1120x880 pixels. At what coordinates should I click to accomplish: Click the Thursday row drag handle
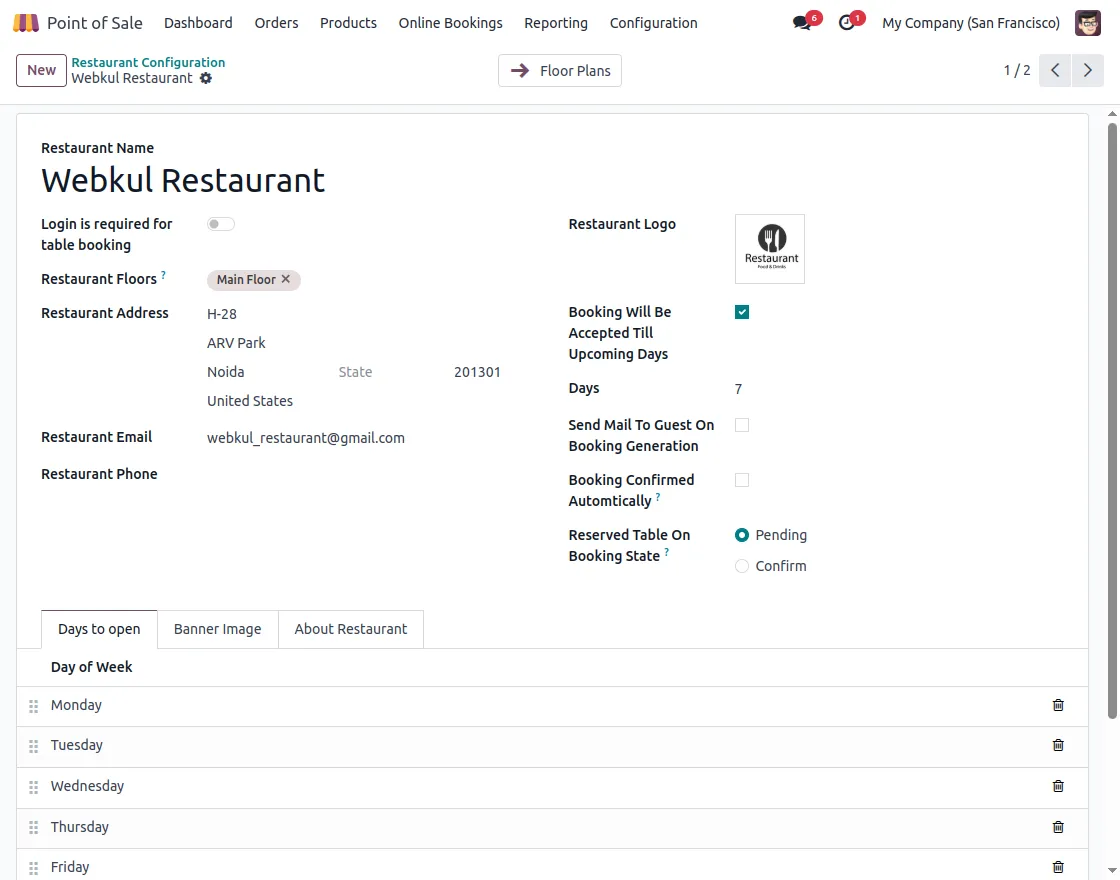tap(33, 828)
